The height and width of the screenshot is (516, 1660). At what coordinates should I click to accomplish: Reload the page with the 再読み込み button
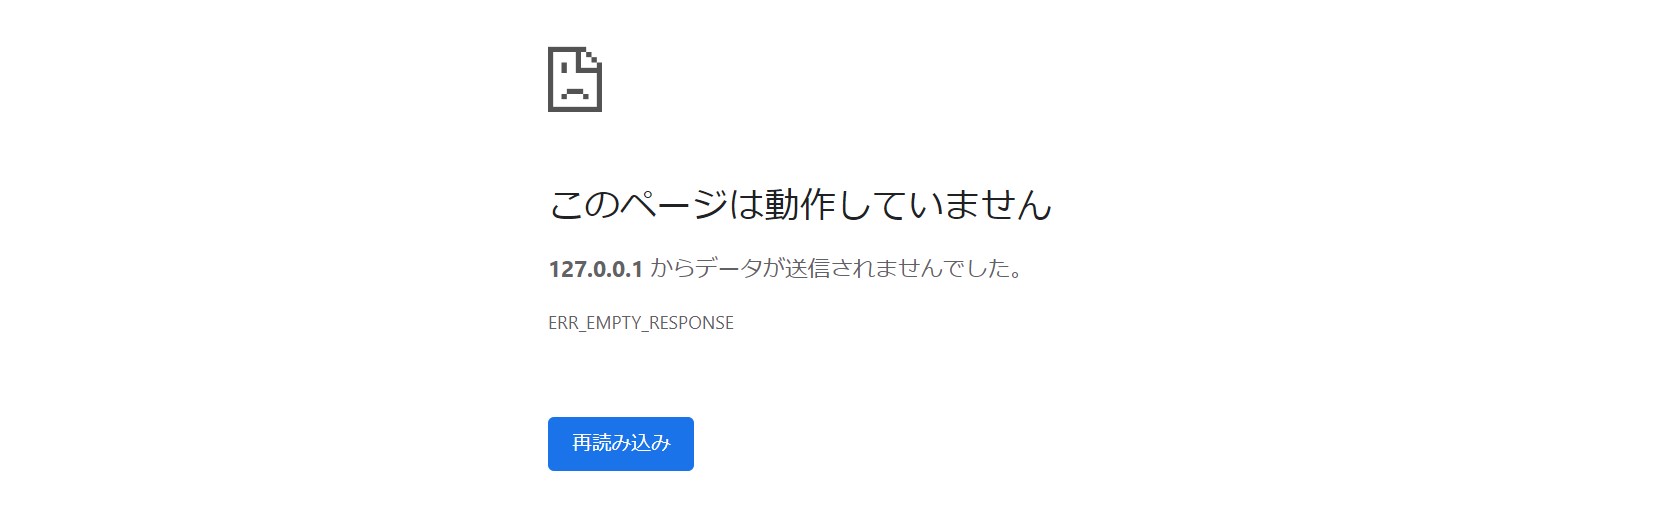[621, 444]
